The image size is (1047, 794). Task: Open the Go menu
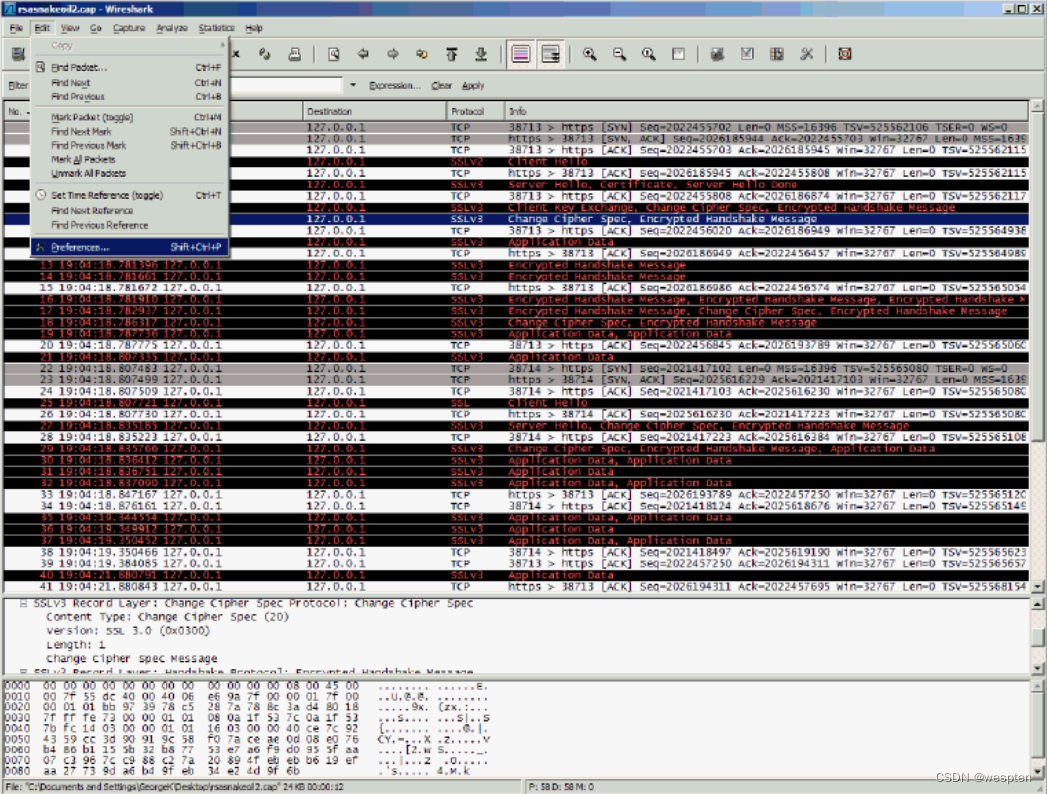(95, 28)
